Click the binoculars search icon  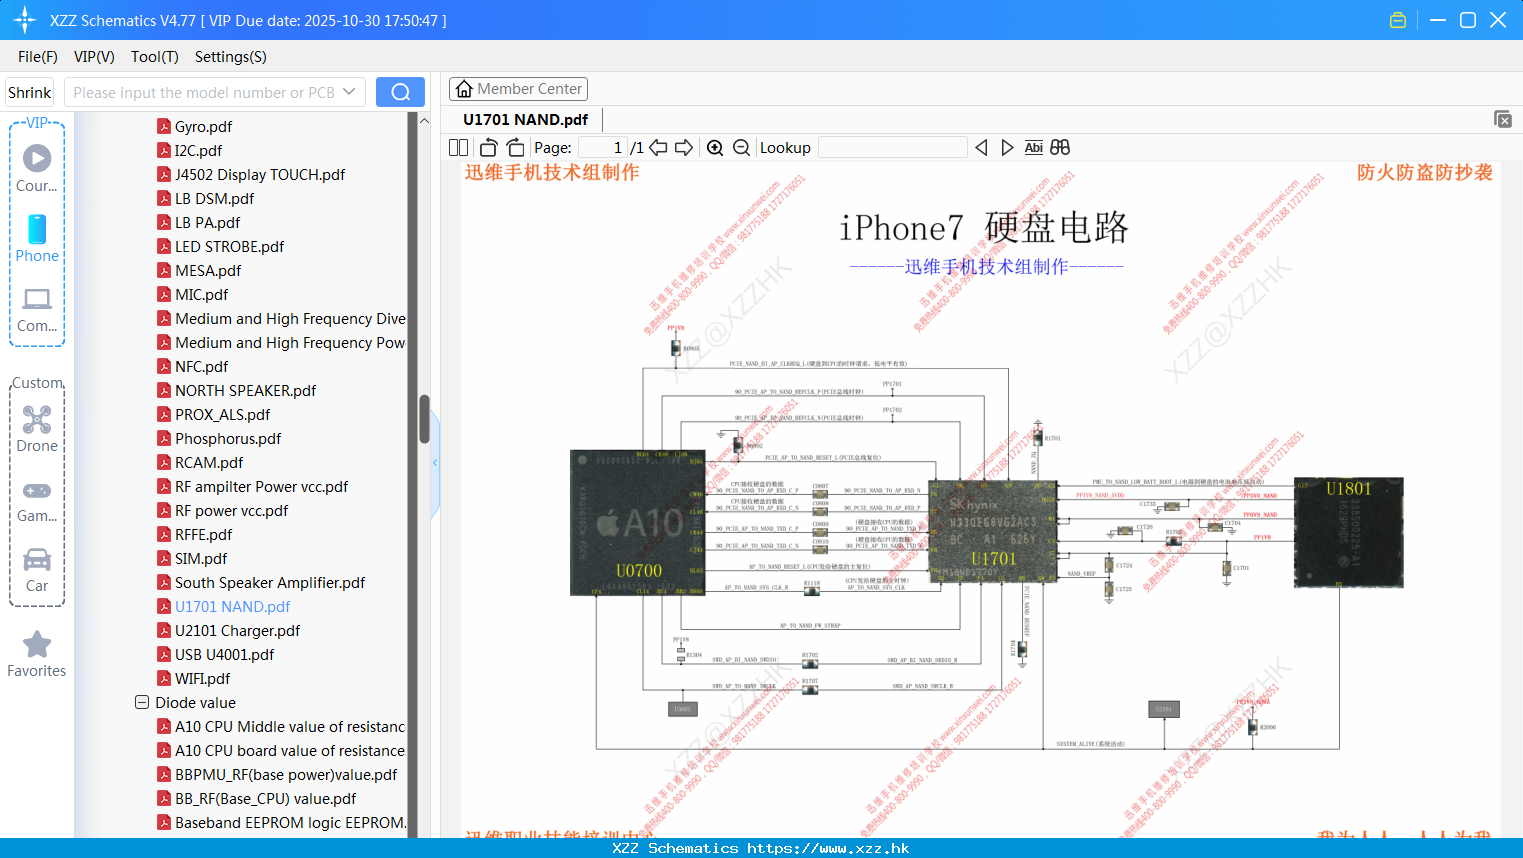1060,147
